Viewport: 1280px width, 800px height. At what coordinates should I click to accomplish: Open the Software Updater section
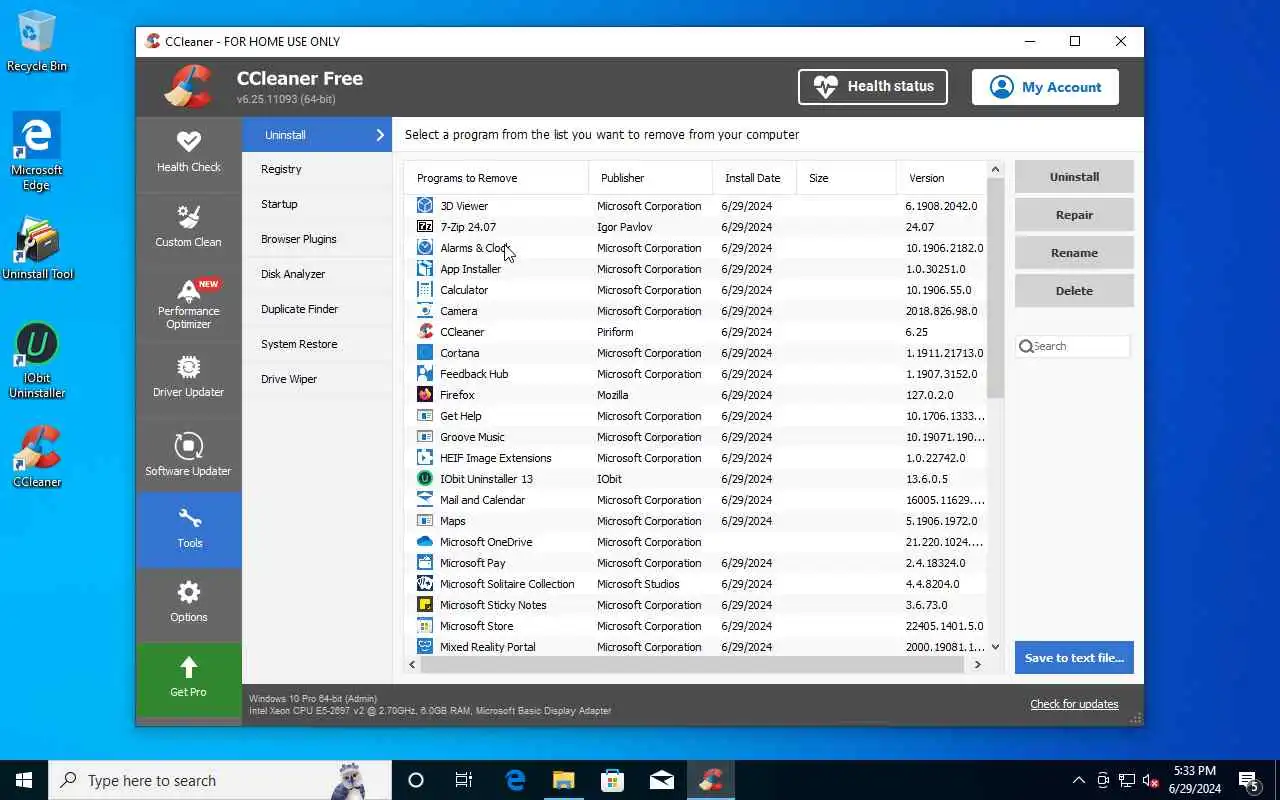(188, 454)
